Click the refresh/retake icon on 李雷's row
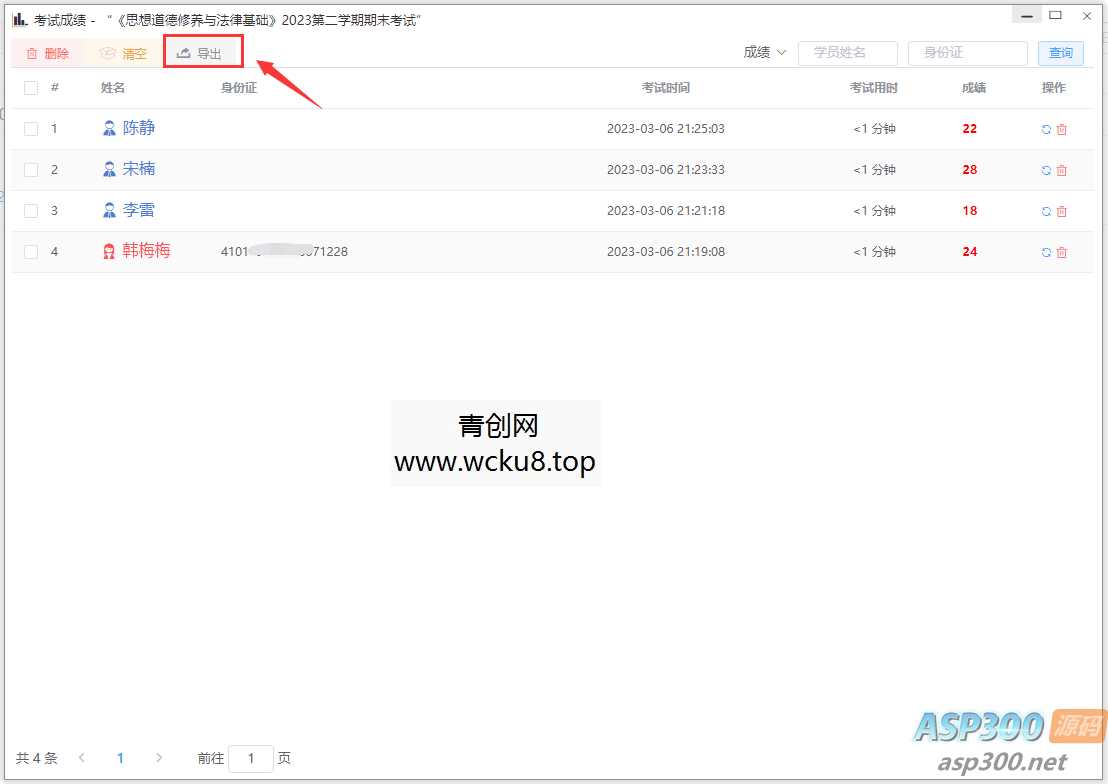This screenshot has height=784, width=1108. point(1045,211)
